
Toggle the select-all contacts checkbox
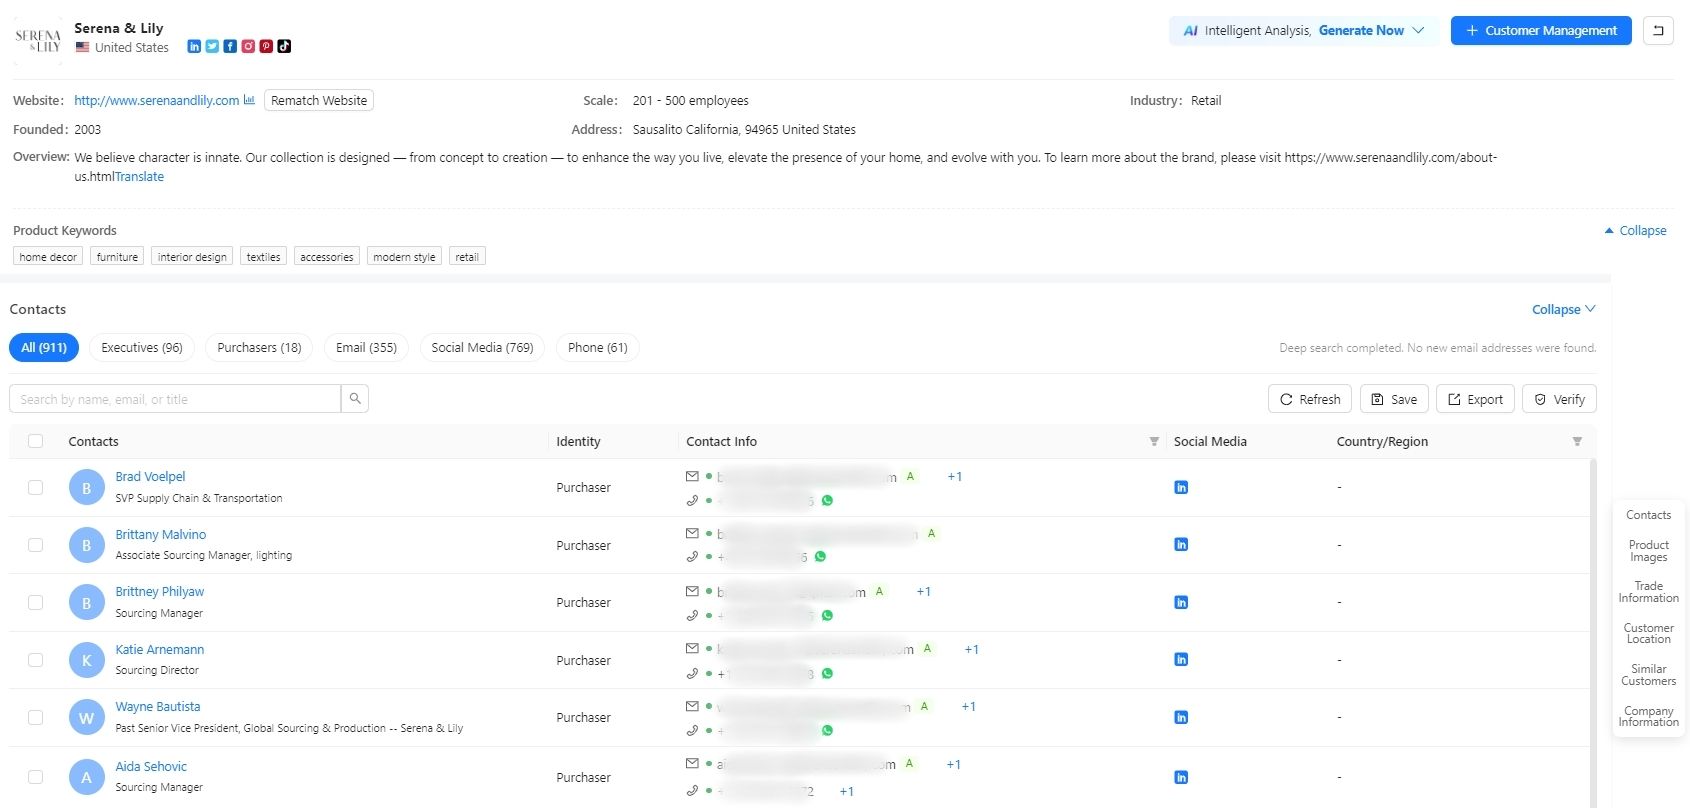[36, 442]
